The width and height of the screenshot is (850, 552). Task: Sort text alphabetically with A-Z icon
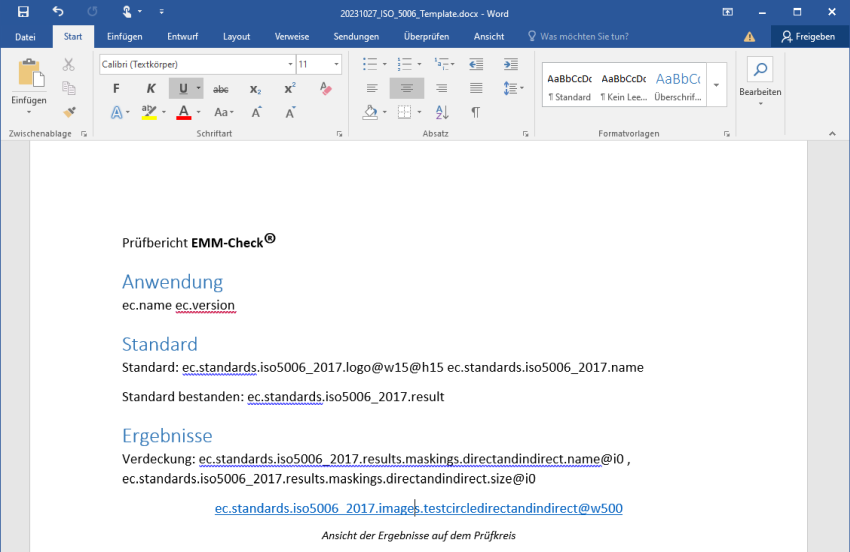(x=442, y=112)
